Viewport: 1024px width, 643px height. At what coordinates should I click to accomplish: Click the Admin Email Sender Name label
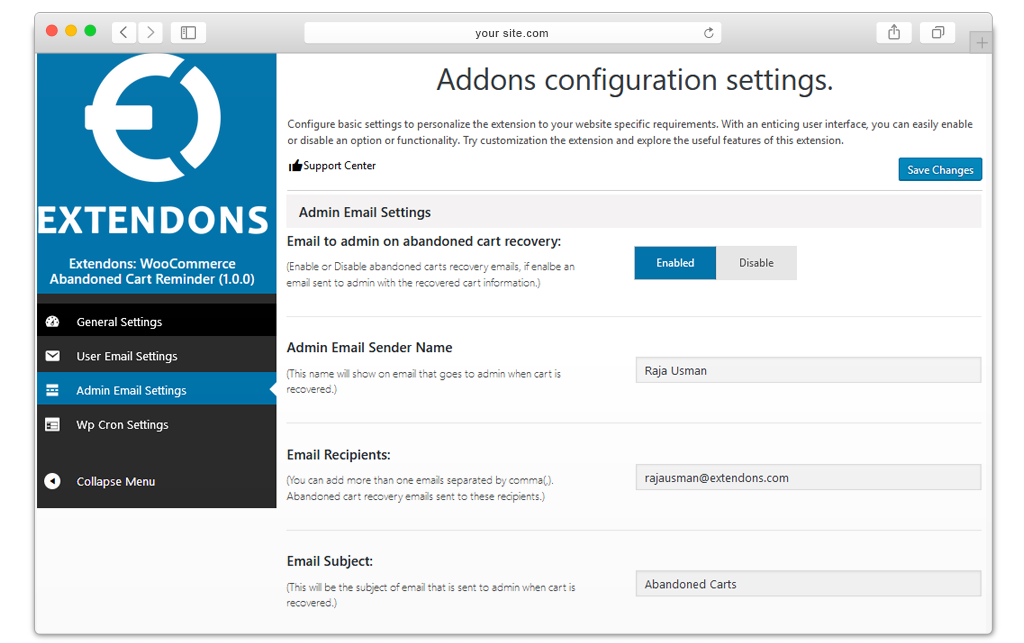[370, 347]
